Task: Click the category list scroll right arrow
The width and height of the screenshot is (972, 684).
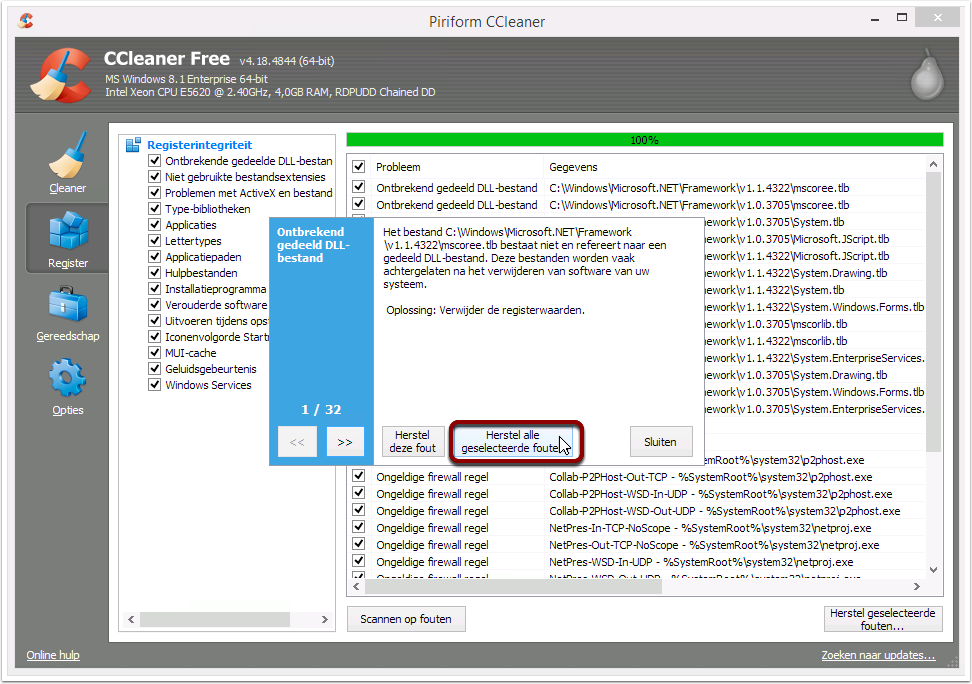Action: [x=324, y=620]
